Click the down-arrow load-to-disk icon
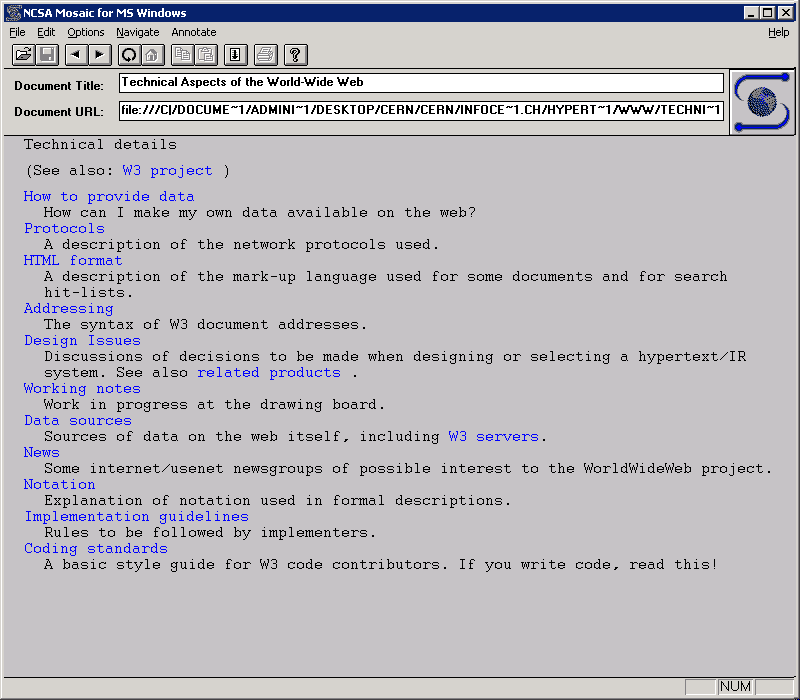The image size is (800, 700). 236,55
